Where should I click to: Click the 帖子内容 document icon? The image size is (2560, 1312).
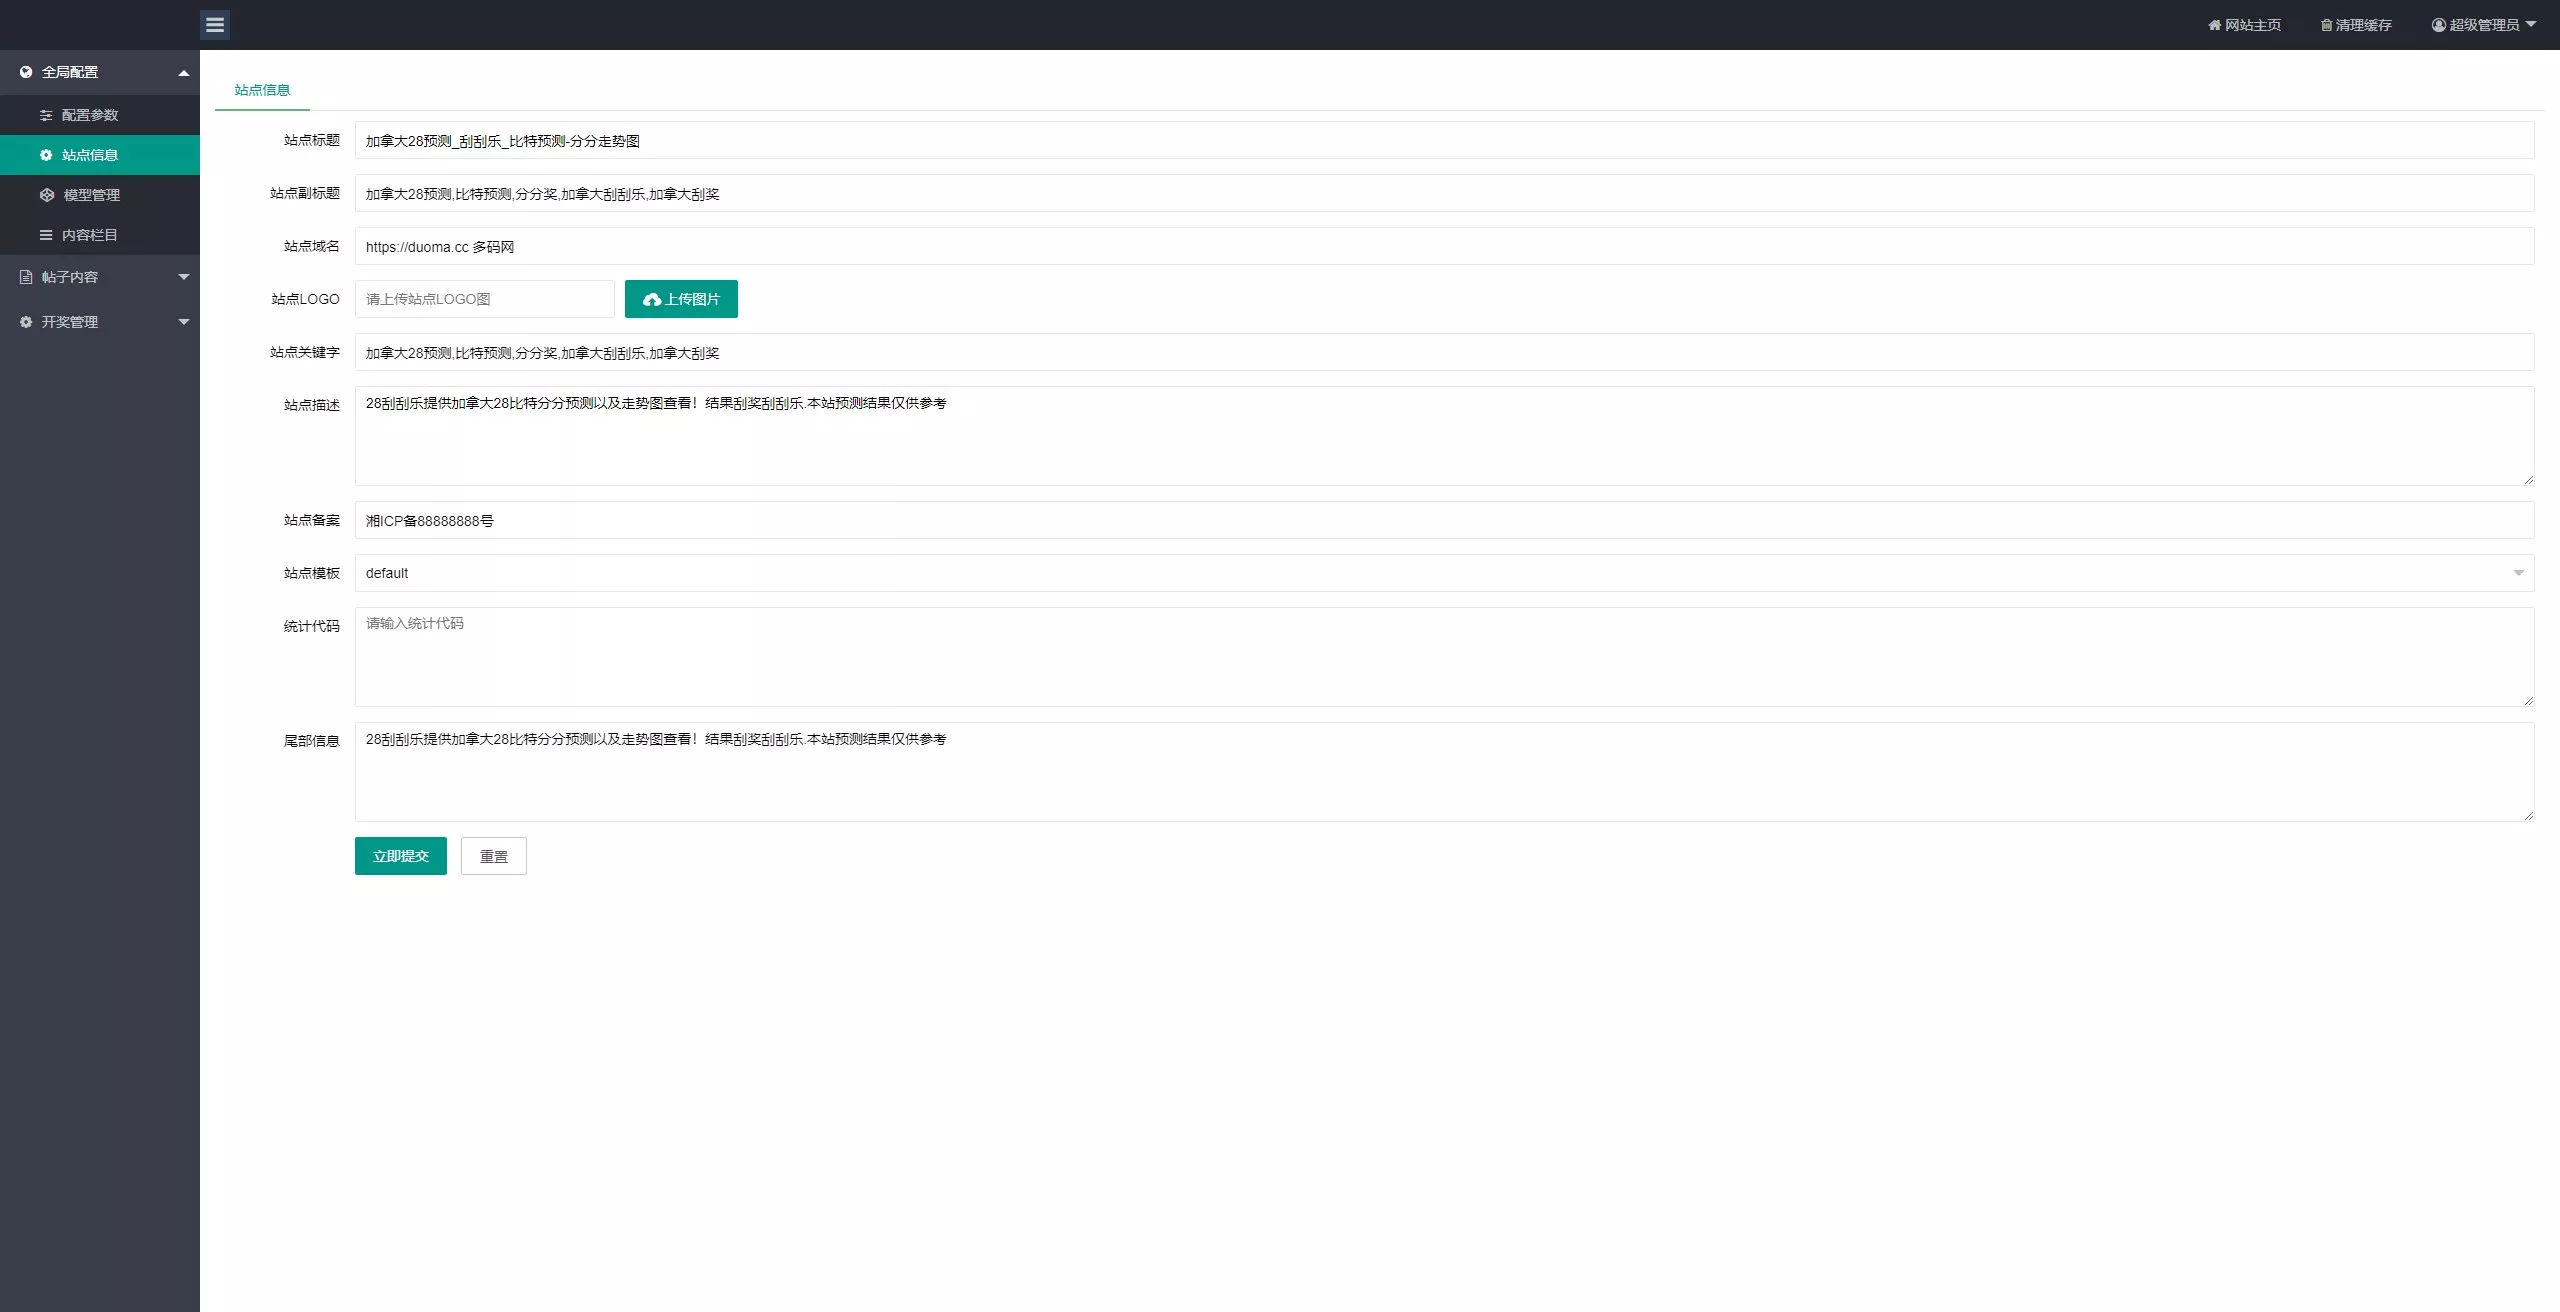[26, 277]
